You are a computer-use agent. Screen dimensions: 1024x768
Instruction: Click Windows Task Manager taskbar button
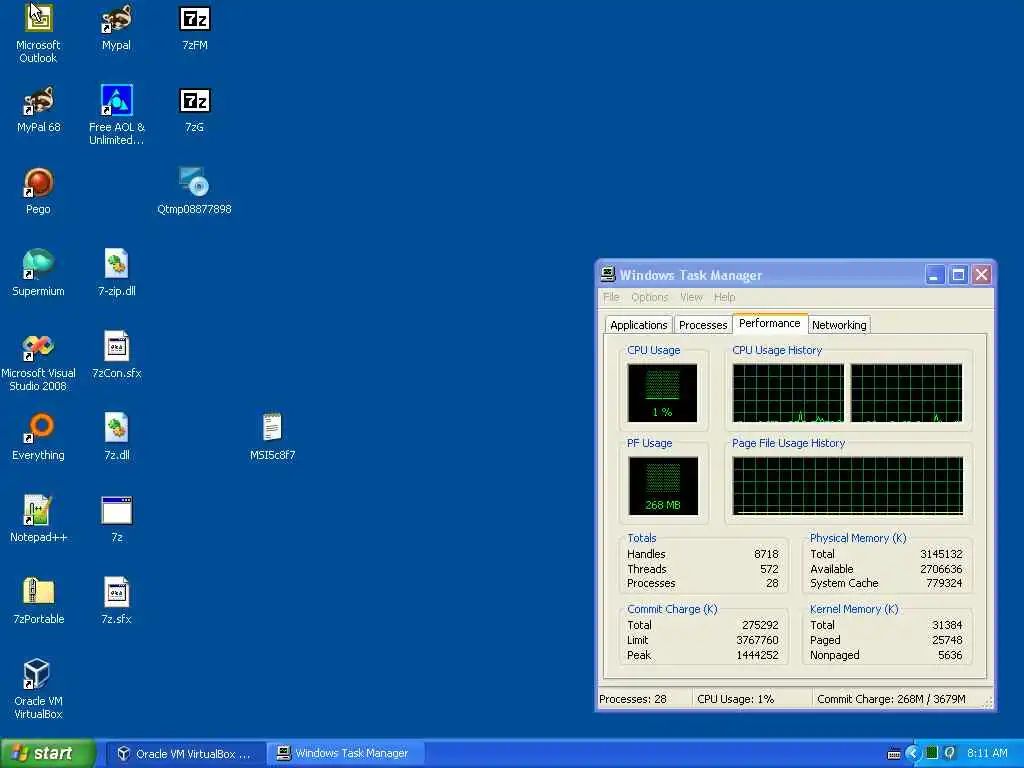click(345, 754)
